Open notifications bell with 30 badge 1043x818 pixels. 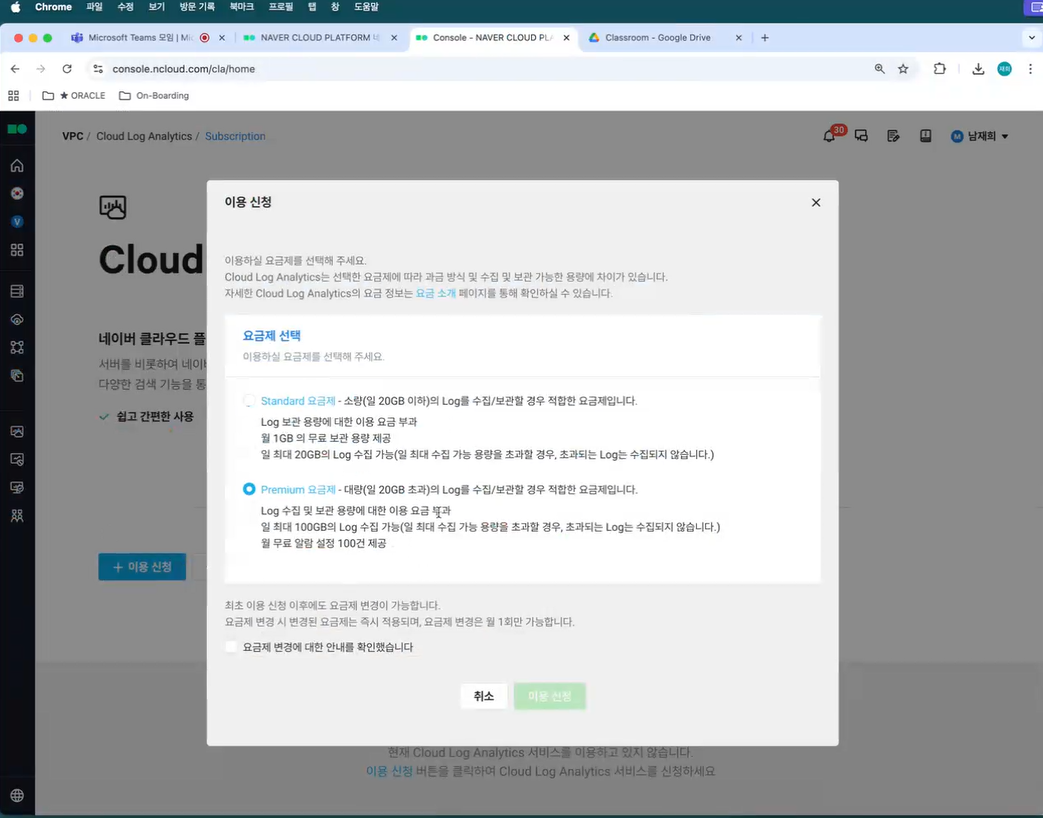pos(831,134)
